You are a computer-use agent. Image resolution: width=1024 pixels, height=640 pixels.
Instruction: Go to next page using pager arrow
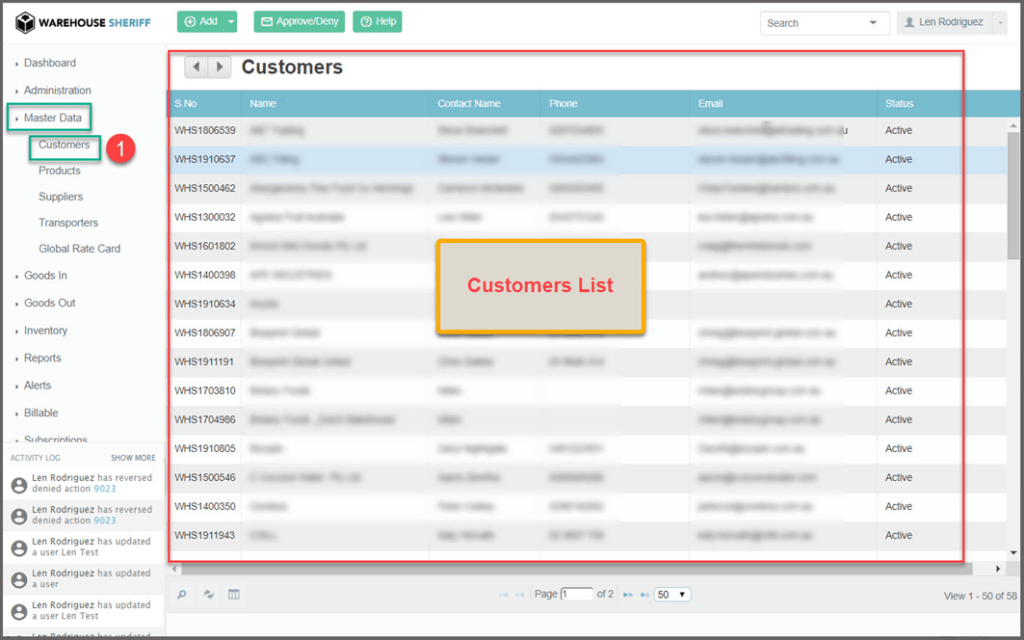tap(628, 595)
